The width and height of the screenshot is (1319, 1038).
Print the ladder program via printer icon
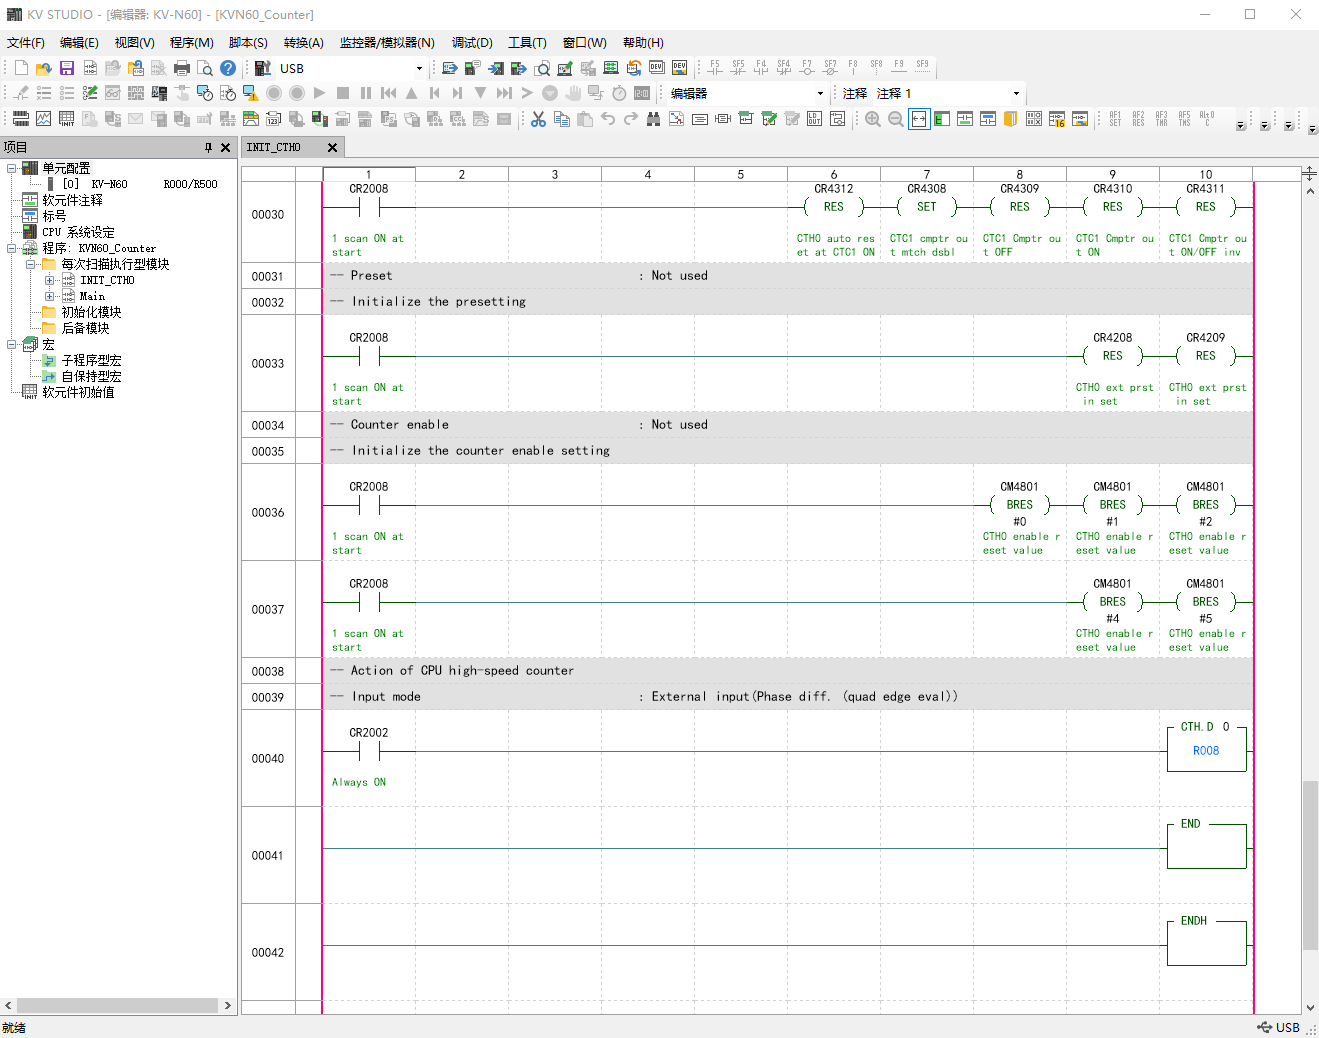[x=182, y=68]
